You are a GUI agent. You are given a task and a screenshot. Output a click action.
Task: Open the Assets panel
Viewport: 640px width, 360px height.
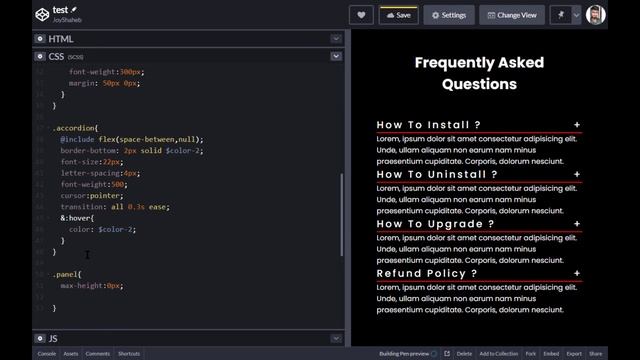(71, 354)
